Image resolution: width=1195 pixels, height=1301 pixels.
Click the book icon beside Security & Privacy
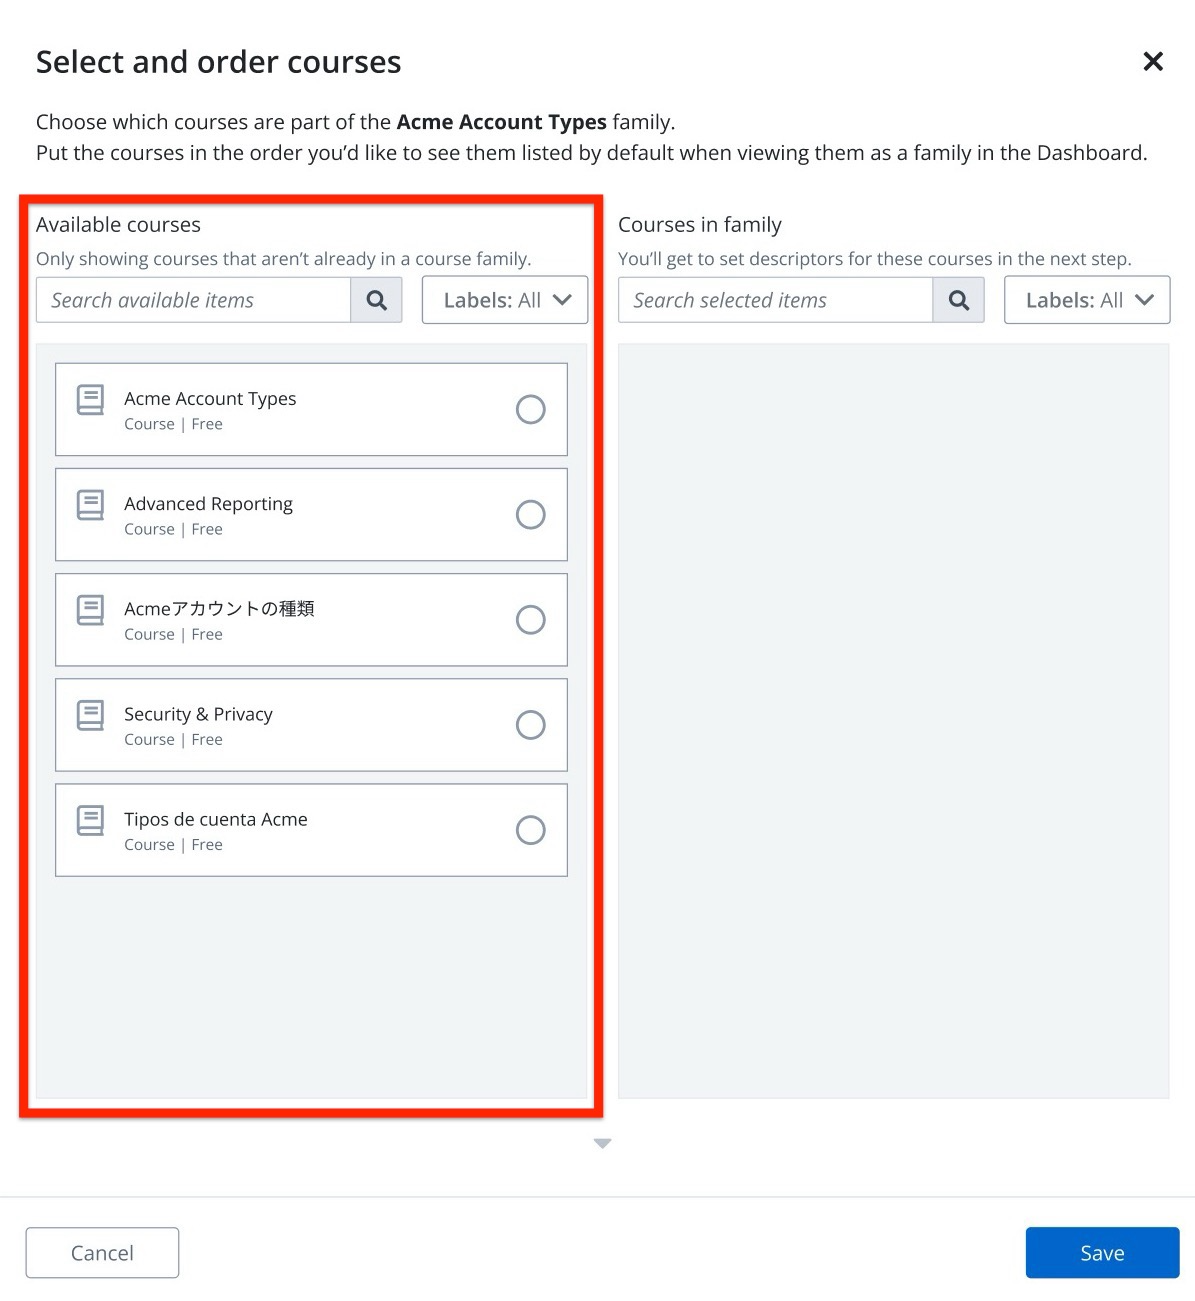click(x=91, y=715)
